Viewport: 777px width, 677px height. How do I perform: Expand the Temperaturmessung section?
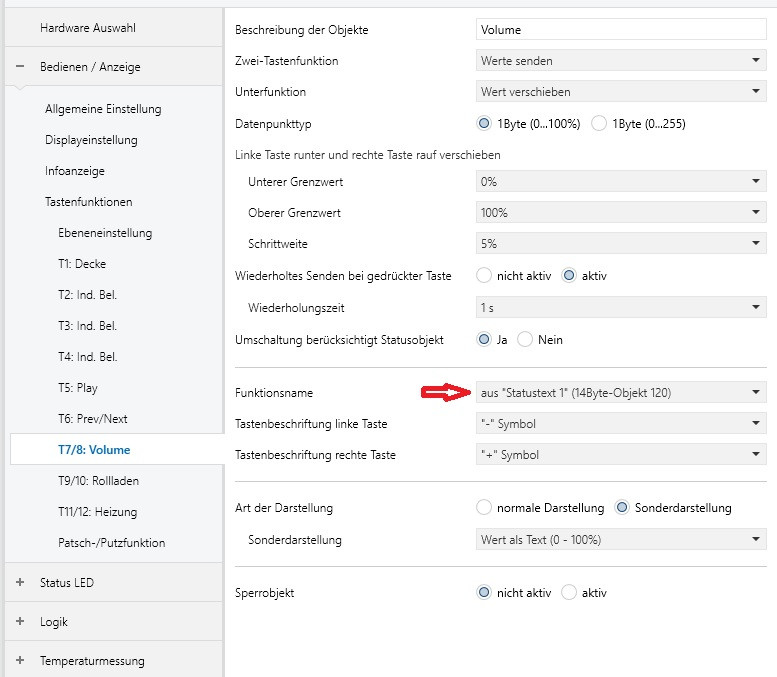coord(20,660)
